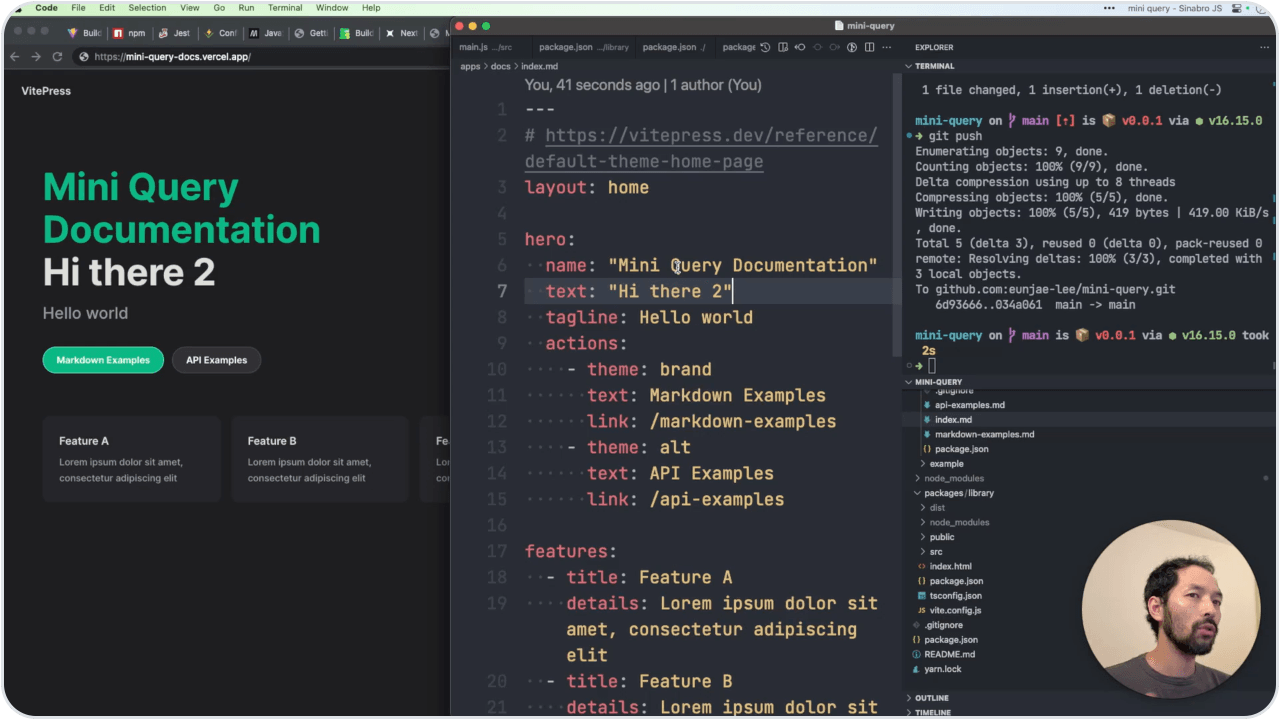Open editor more actions ellipsis
1280x720 pixels.
point(887,47)
